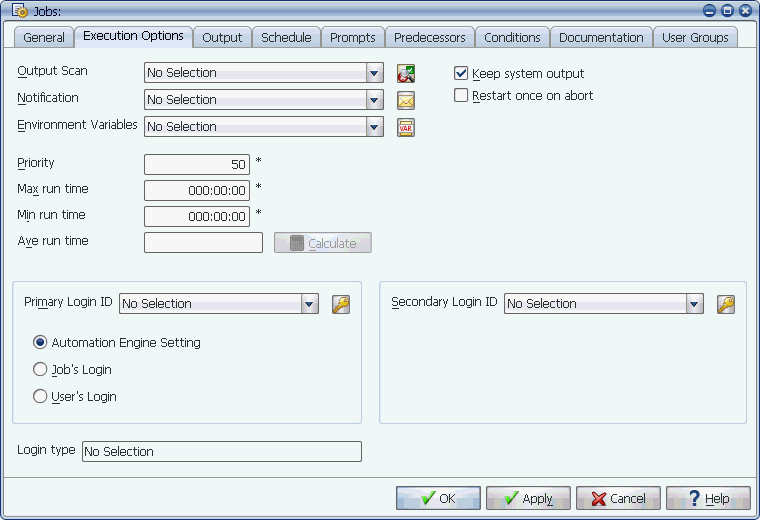
Task: Cancel the Jobs dialog
Action: click(x=618, y=498)
